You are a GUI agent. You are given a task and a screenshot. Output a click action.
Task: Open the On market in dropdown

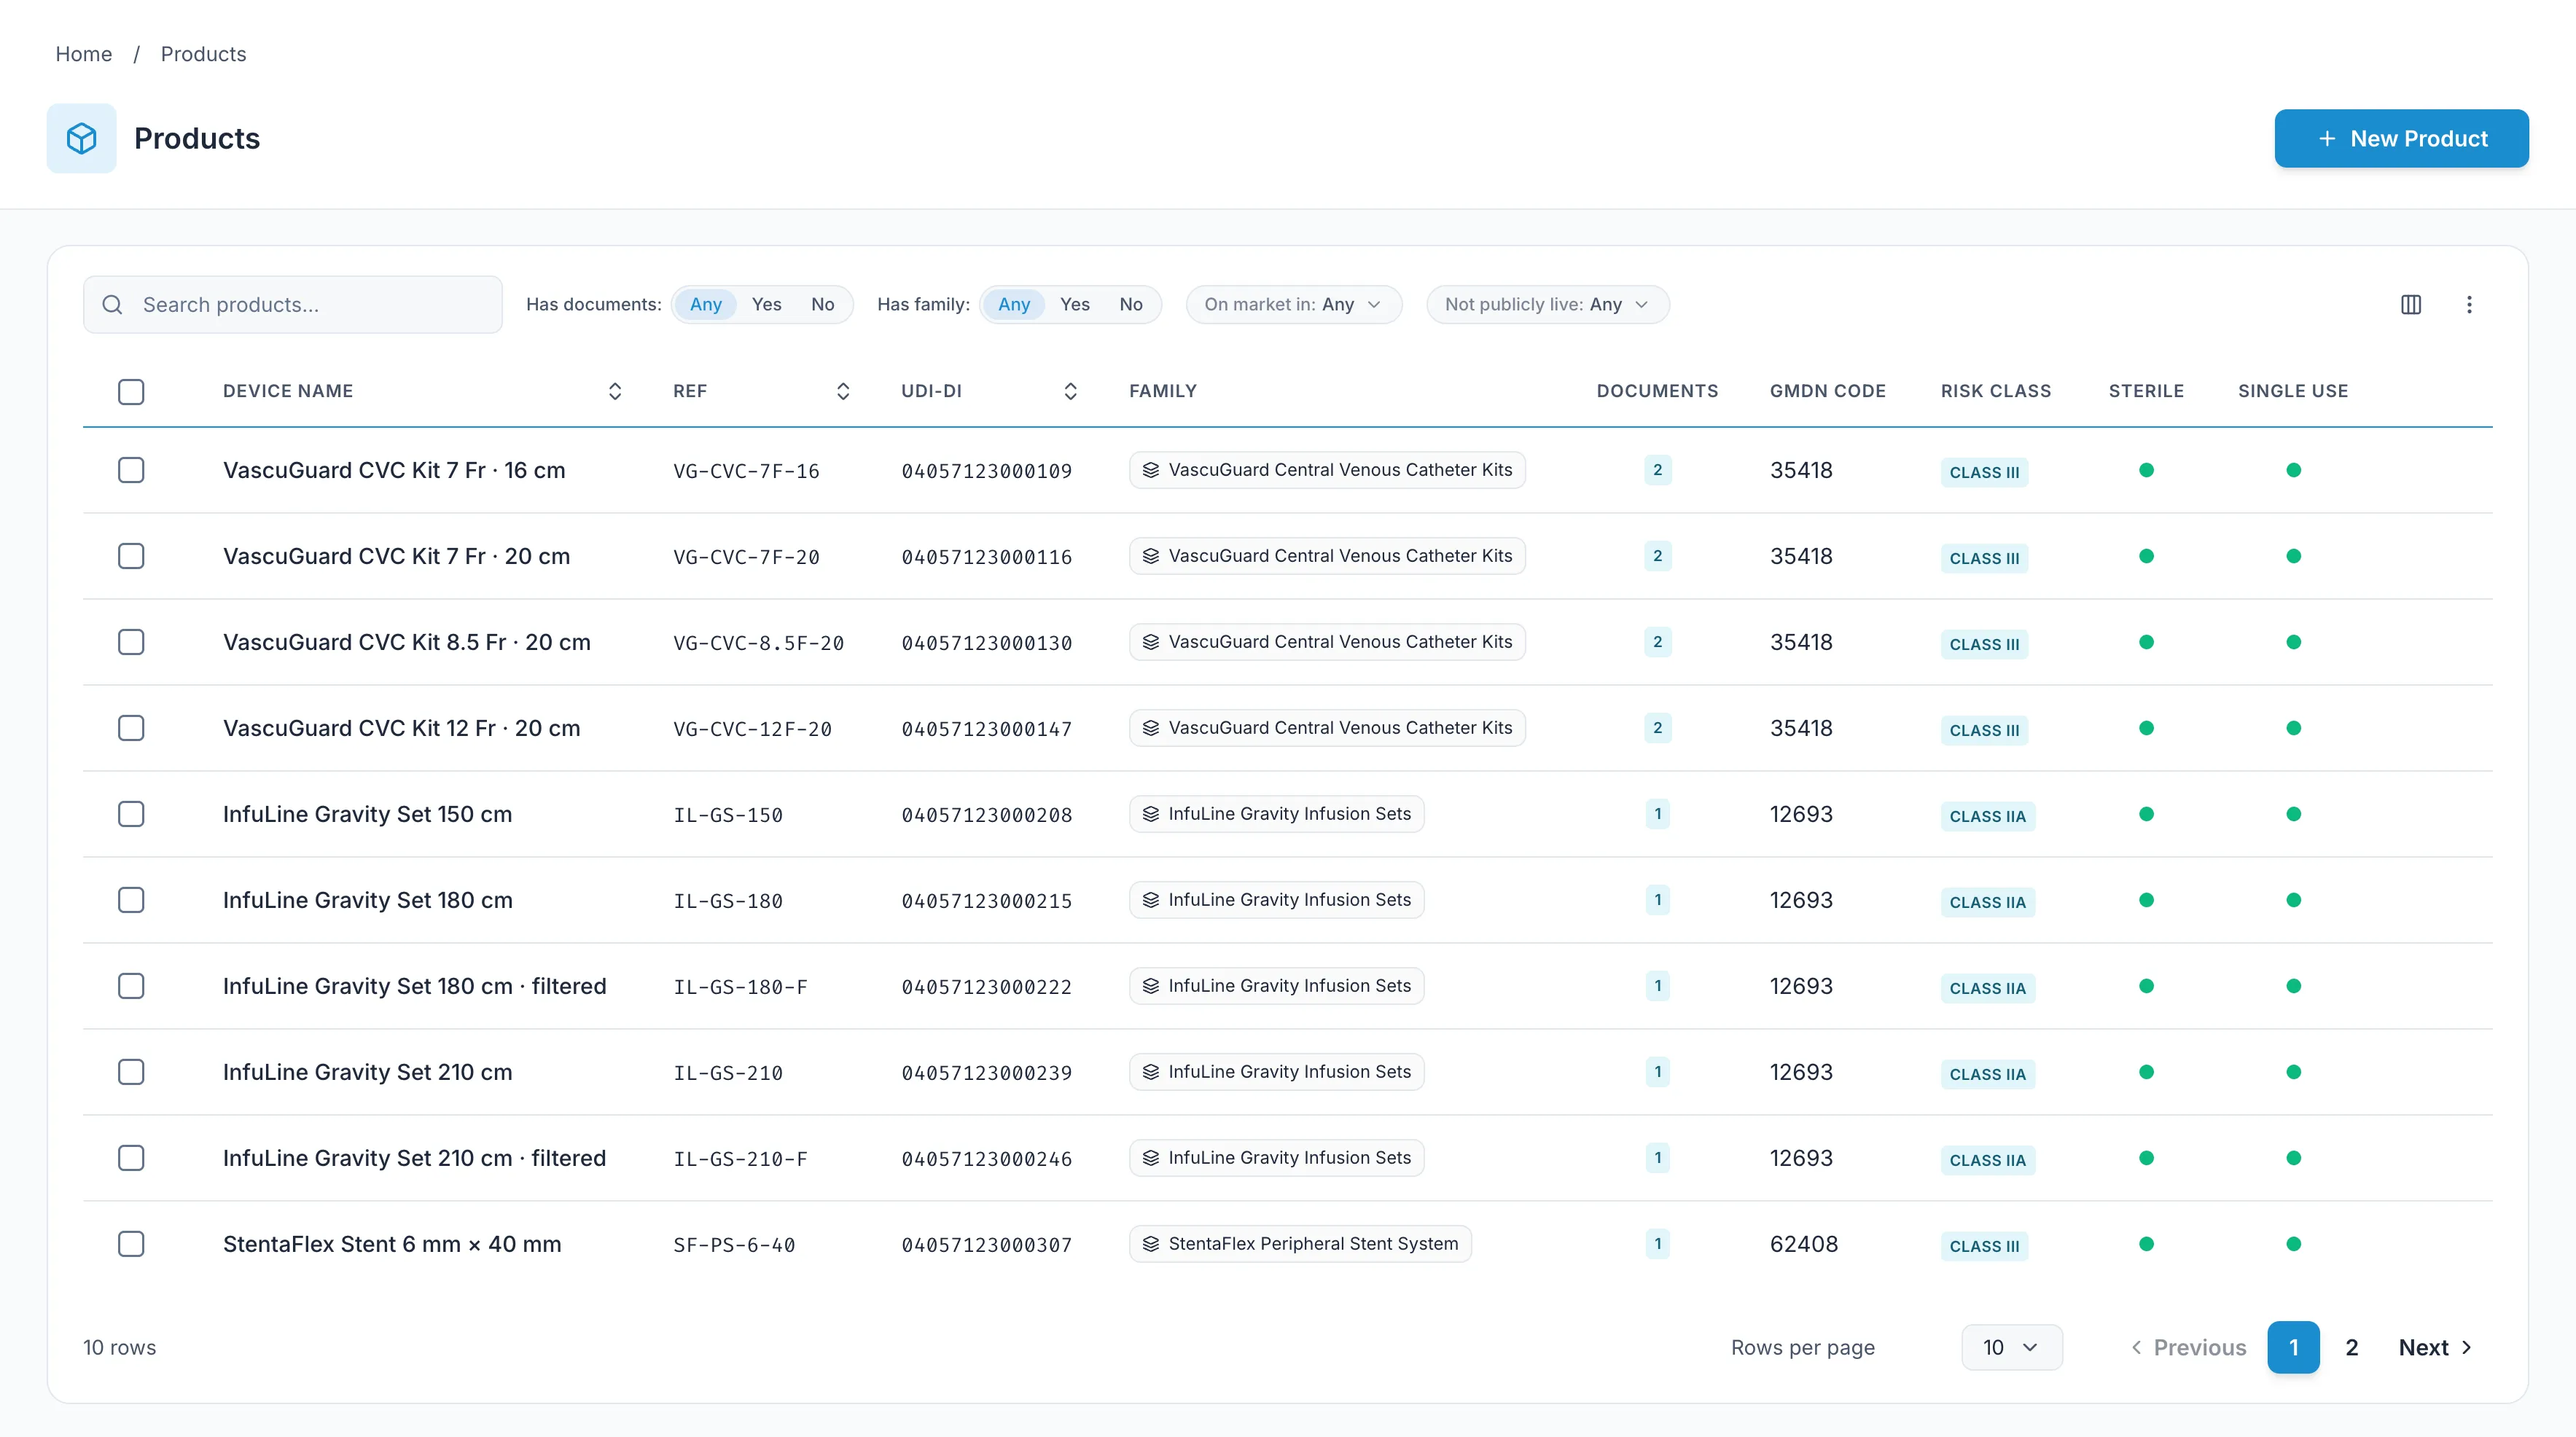pos(1293,304)
